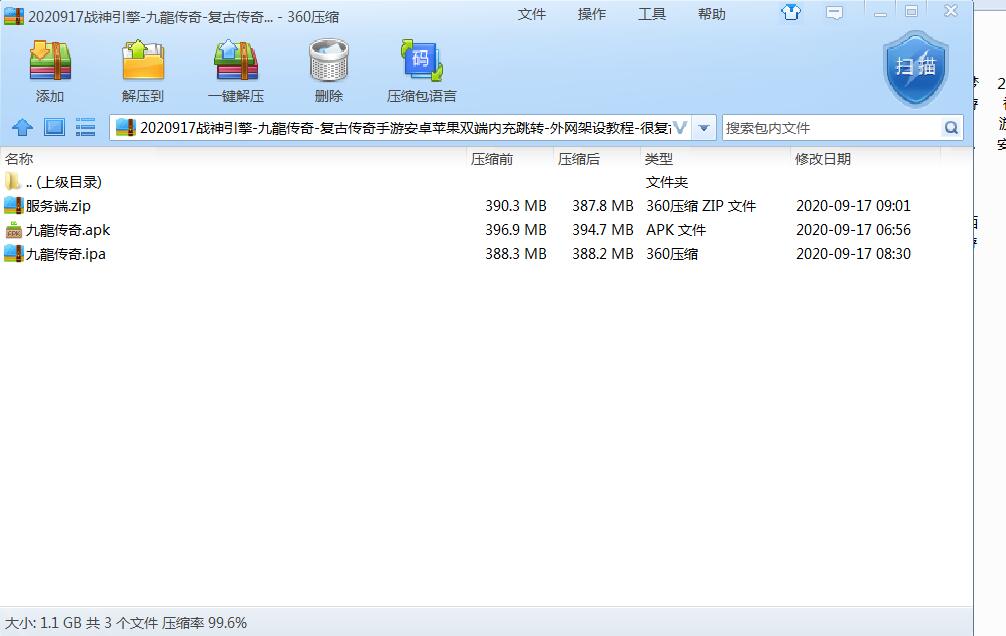
Task: Switch to detailed list view mode
Action: 86,128
